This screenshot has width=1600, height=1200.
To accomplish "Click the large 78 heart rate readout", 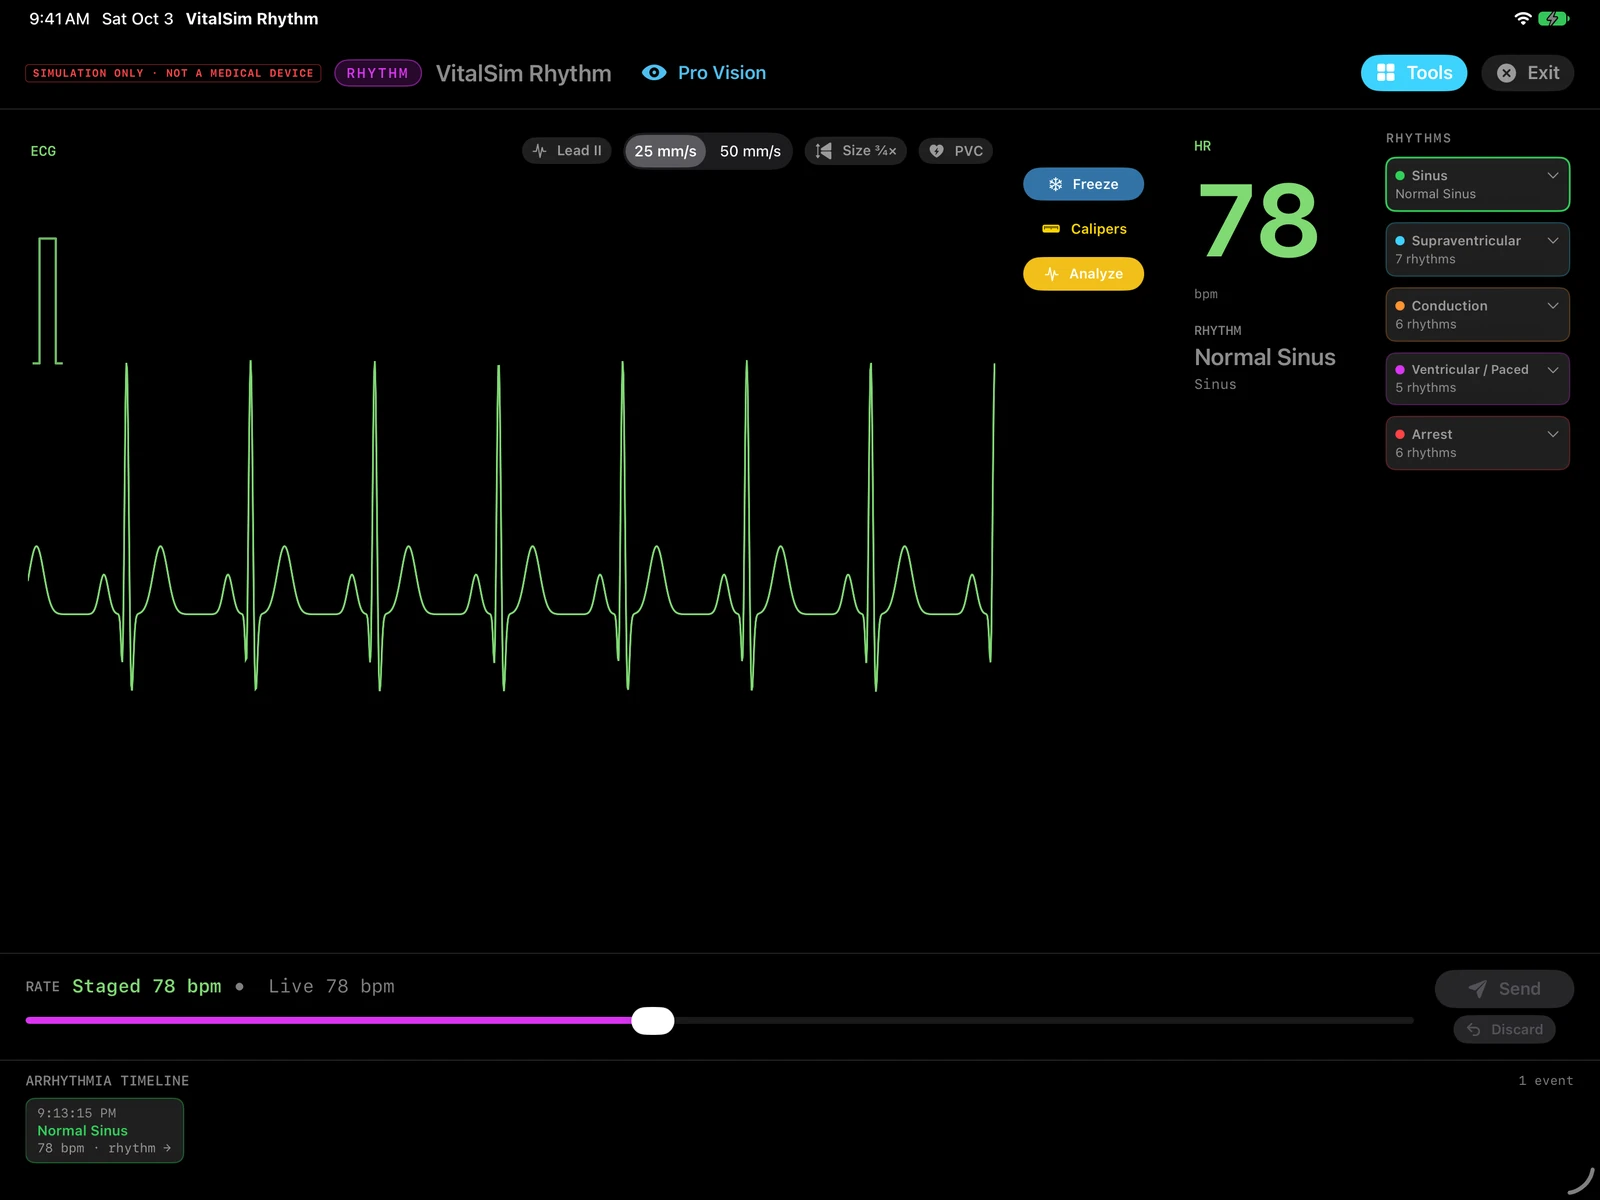I will pyautogui.click(x=1258, y=220).
